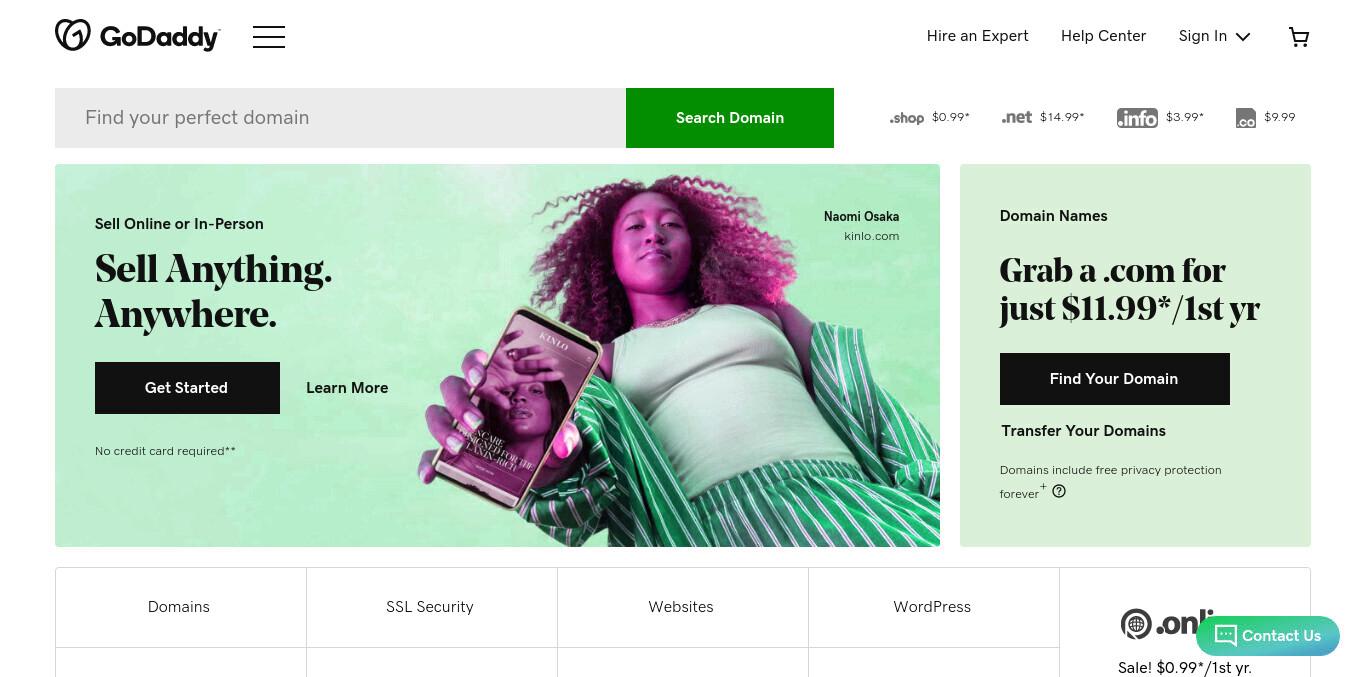Select the .shop domain offer icon
The height and width of the screenshot is (677, 1366).
907,118
